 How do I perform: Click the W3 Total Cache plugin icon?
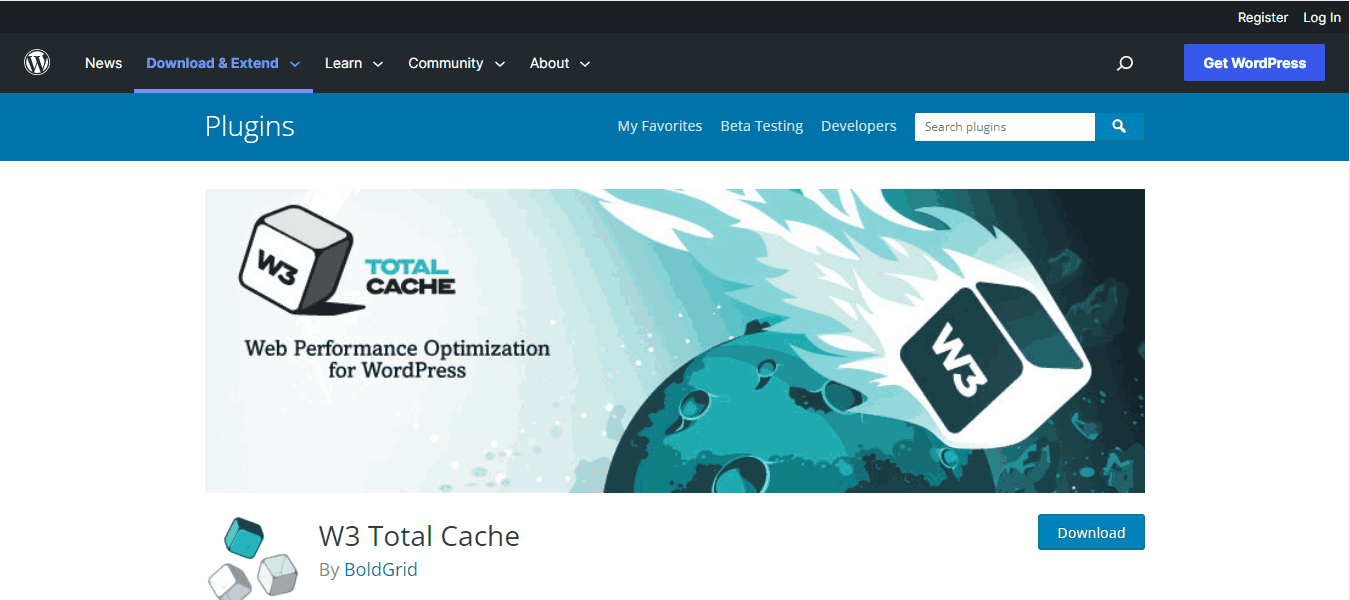click(x=252, y=556)
